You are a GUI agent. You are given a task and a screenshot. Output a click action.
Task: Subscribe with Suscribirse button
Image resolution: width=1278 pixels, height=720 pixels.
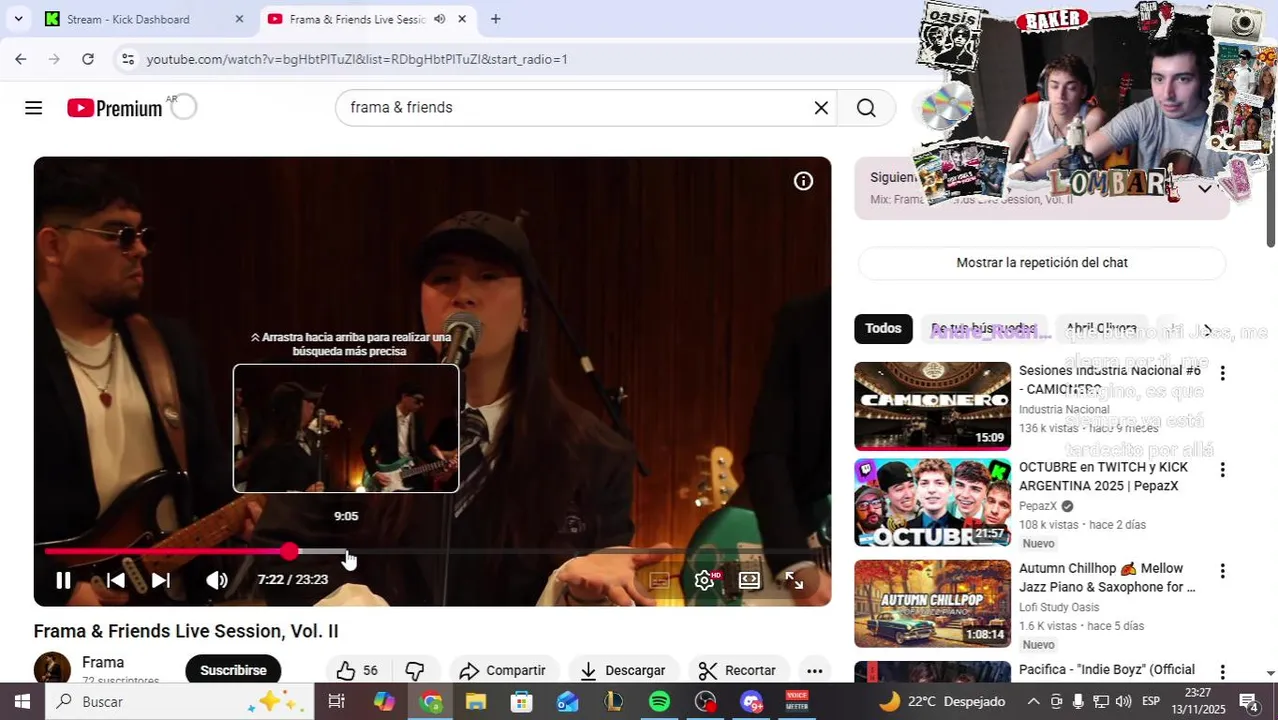(233, 670)
